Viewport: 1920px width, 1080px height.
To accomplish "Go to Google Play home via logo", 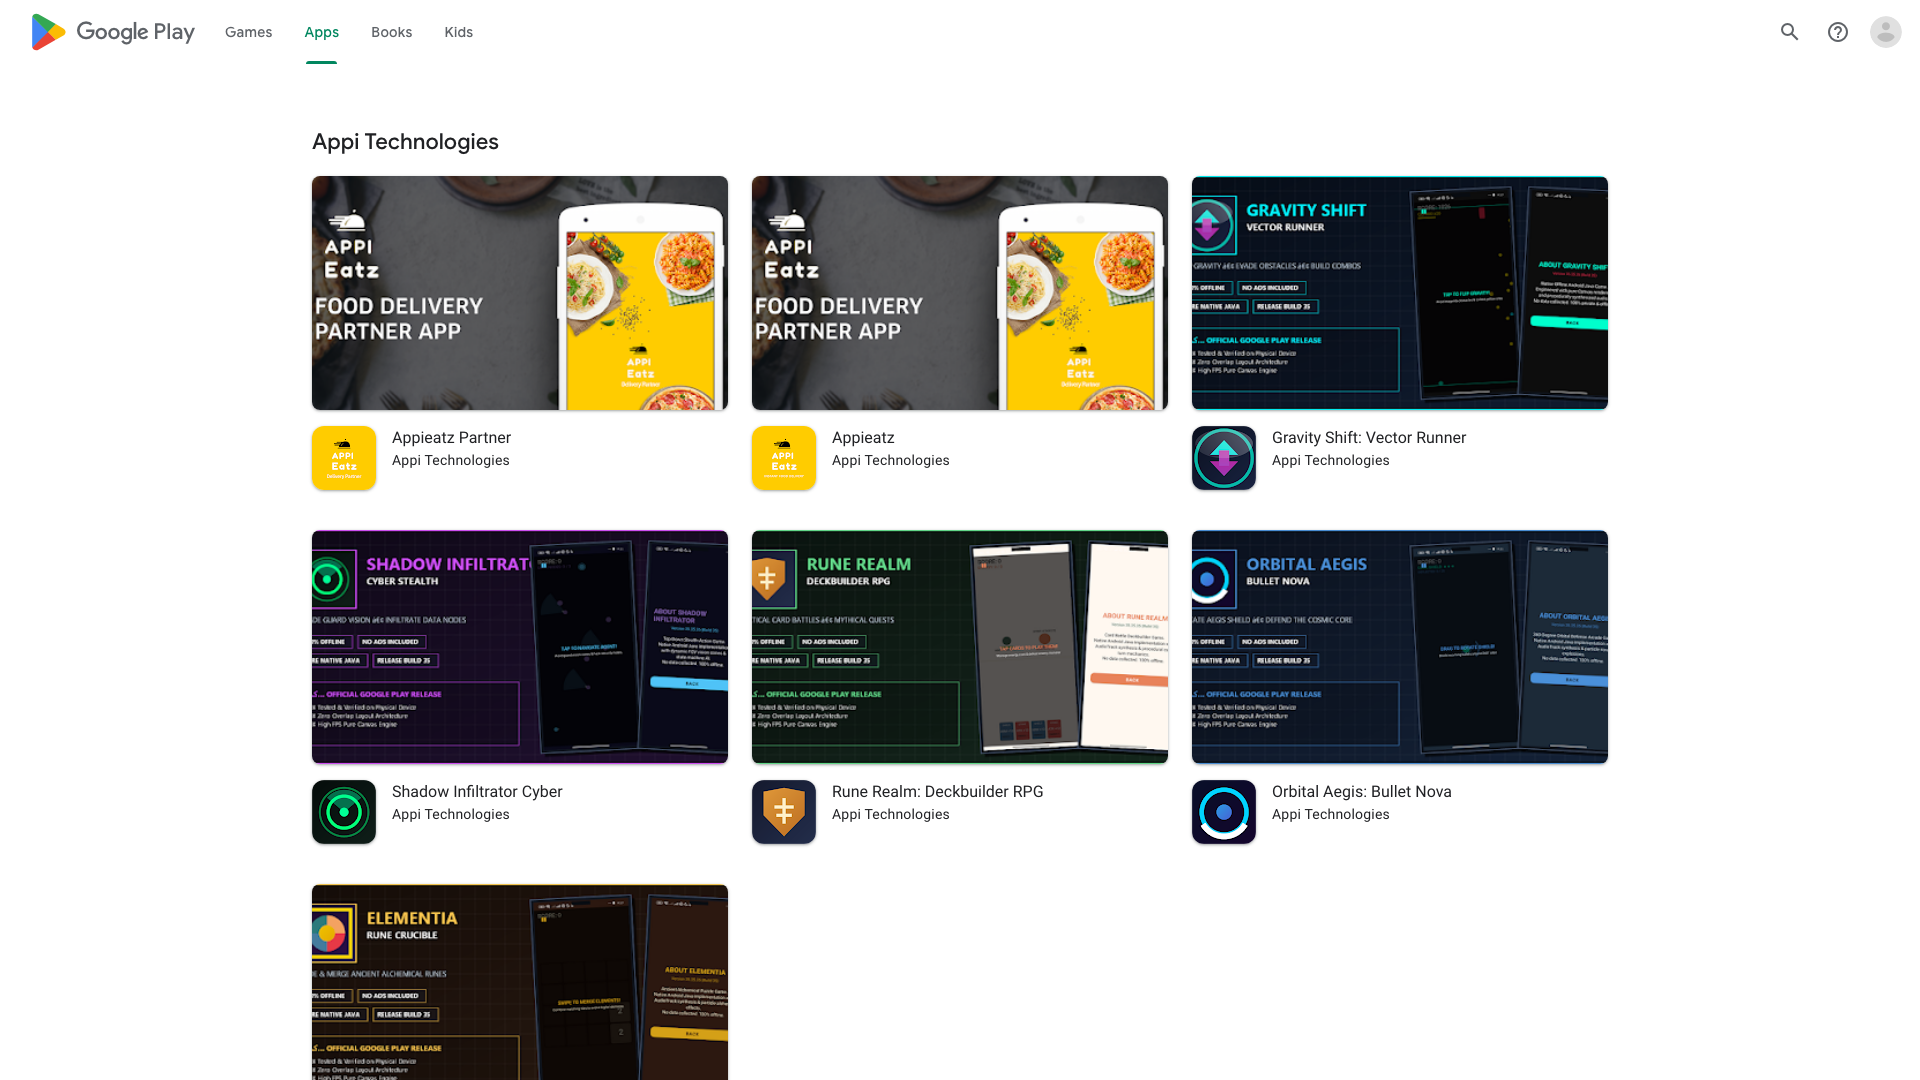I will coord(113,32).
